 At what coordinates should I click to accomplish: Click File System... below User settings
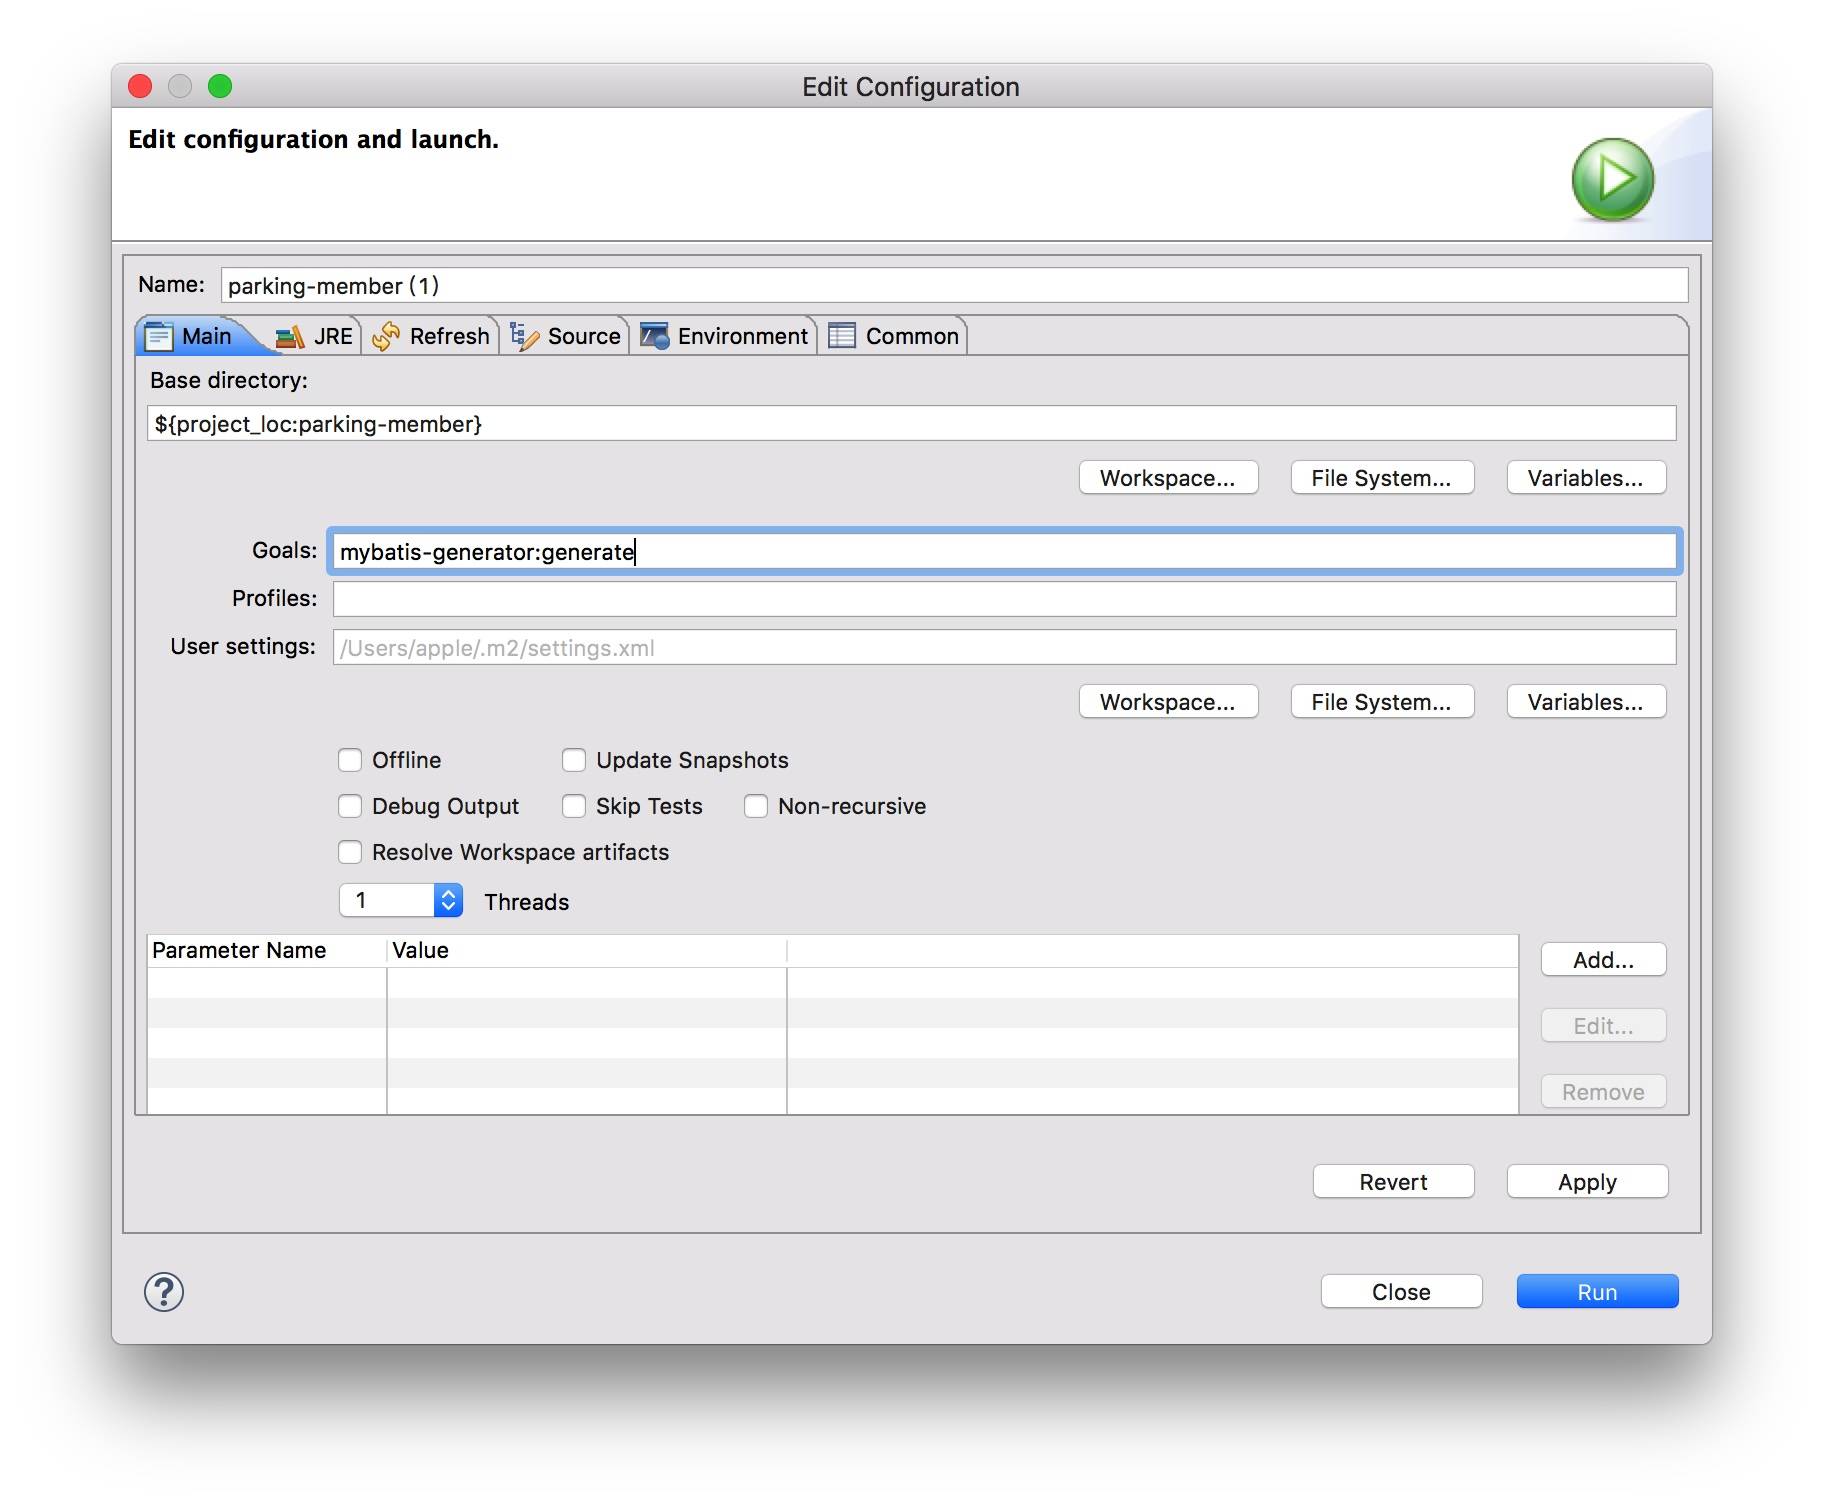tap(1381, 702)
